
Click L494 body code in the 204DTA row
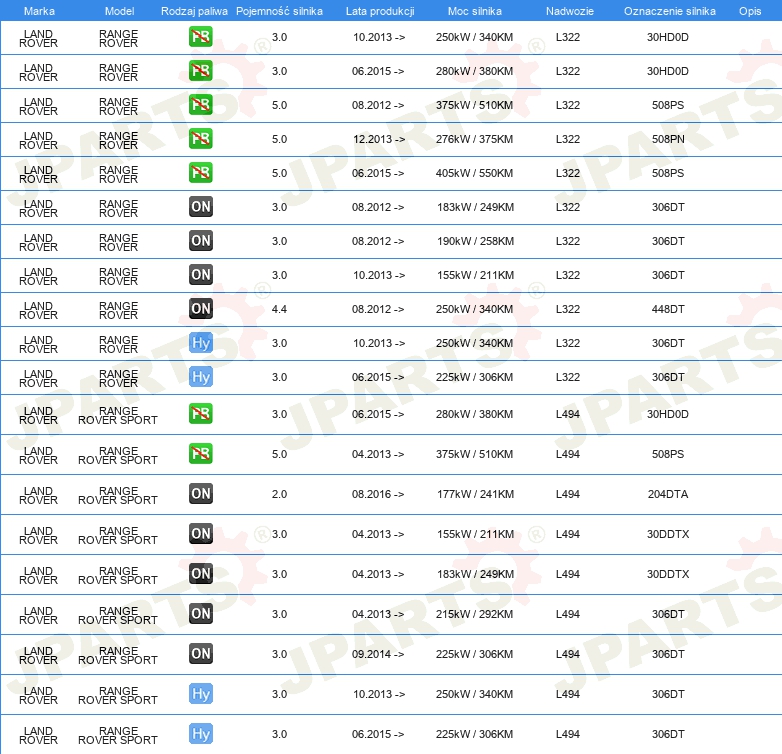[x=568, y=494]
